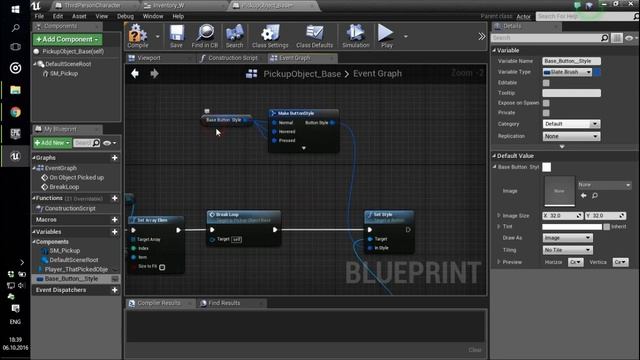
Task: Click Add New button in My Blueprint
Action: pos(52,143)
